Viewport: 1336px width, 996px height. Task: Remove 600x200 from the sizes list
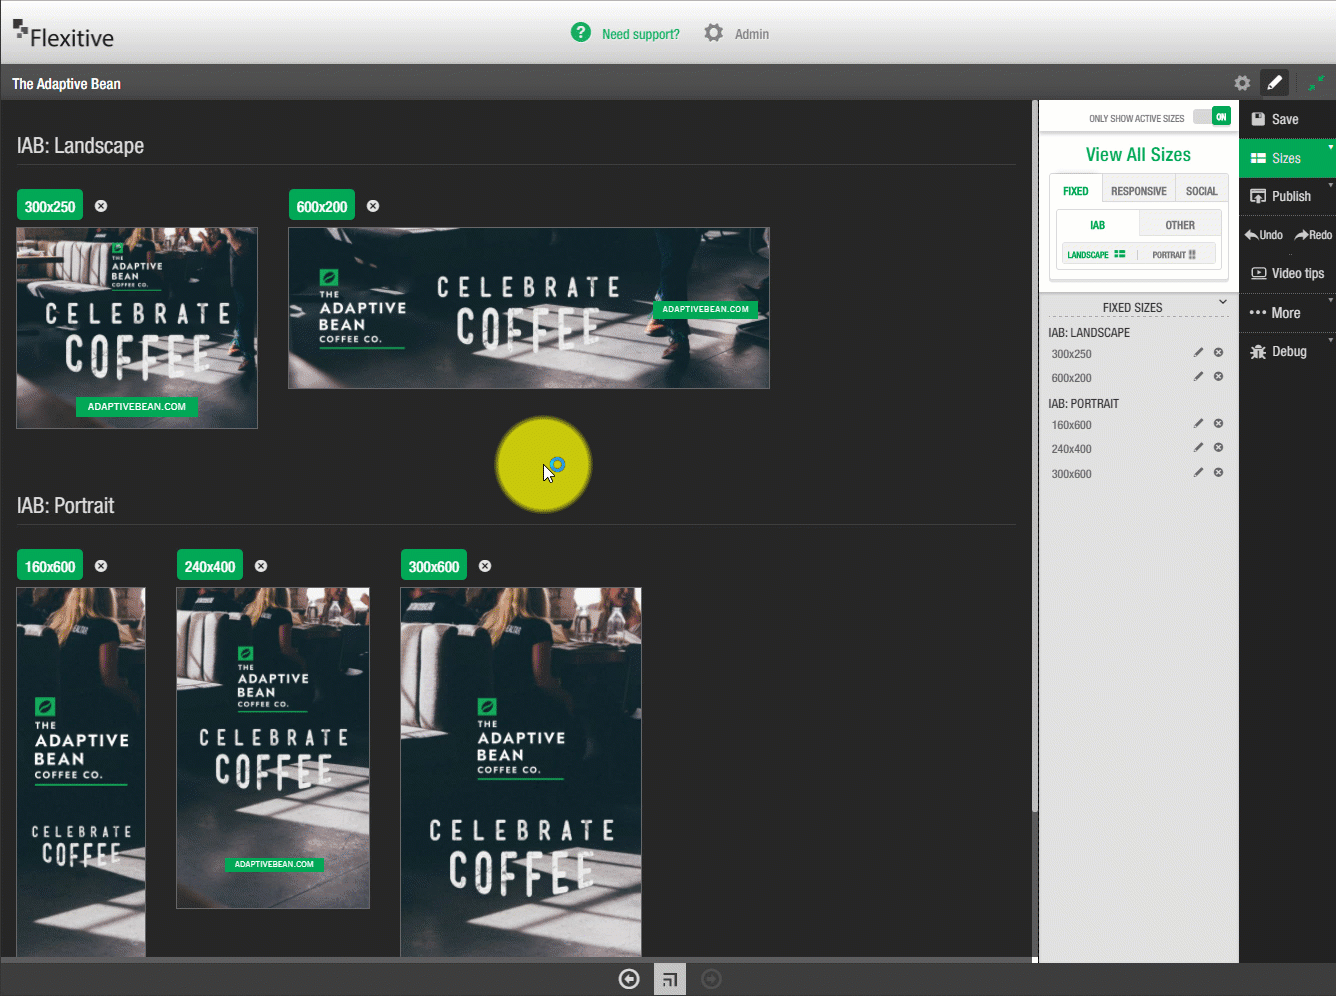[x=1218, y=377]
